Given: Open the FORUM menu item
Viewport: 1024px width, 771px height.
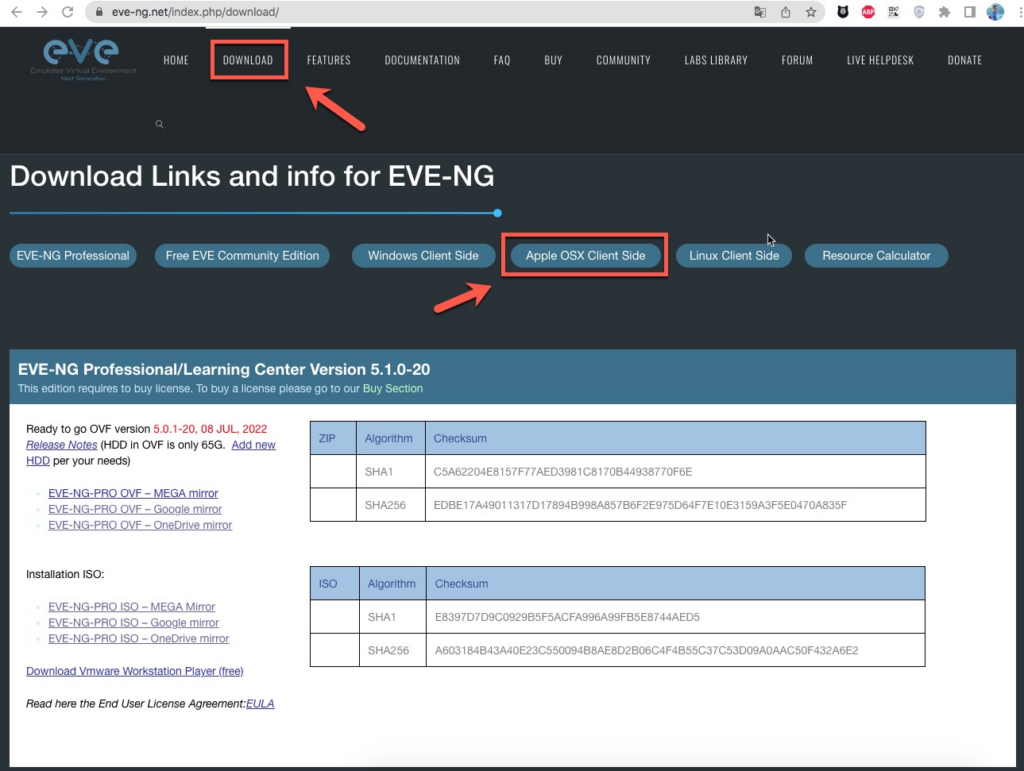Looking at the screenshot, I should 797,60.
